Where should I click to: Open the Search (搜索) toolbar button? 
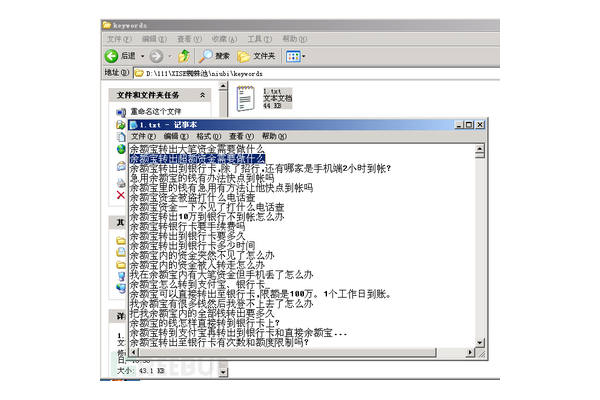tap(214, 56)
